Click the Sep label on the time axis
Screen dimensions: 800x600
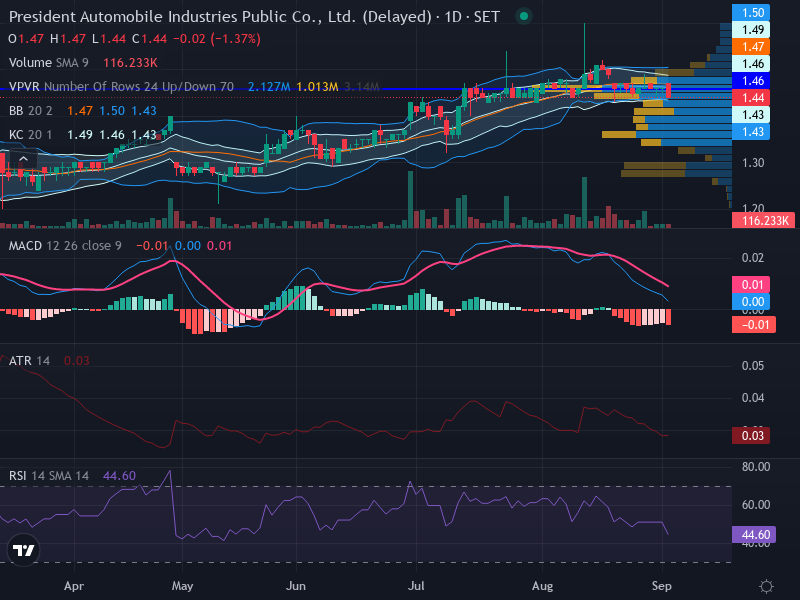click(x=662, y=586)
